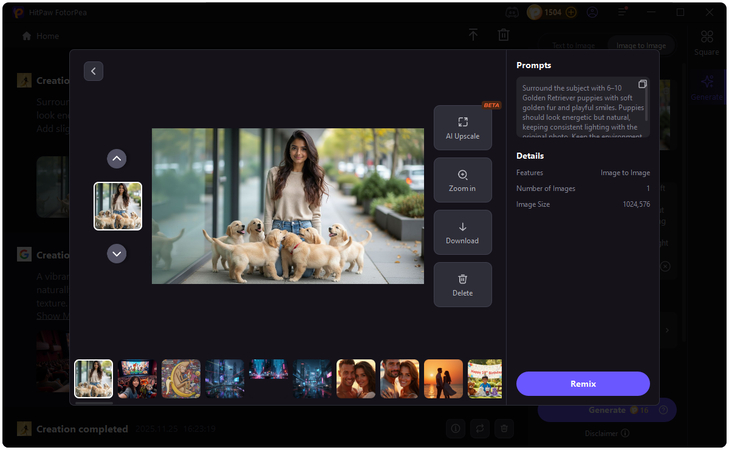Click the upload icon in top bar
The height and width of the screenshot is (450, 729).
(x=473, y=35)
